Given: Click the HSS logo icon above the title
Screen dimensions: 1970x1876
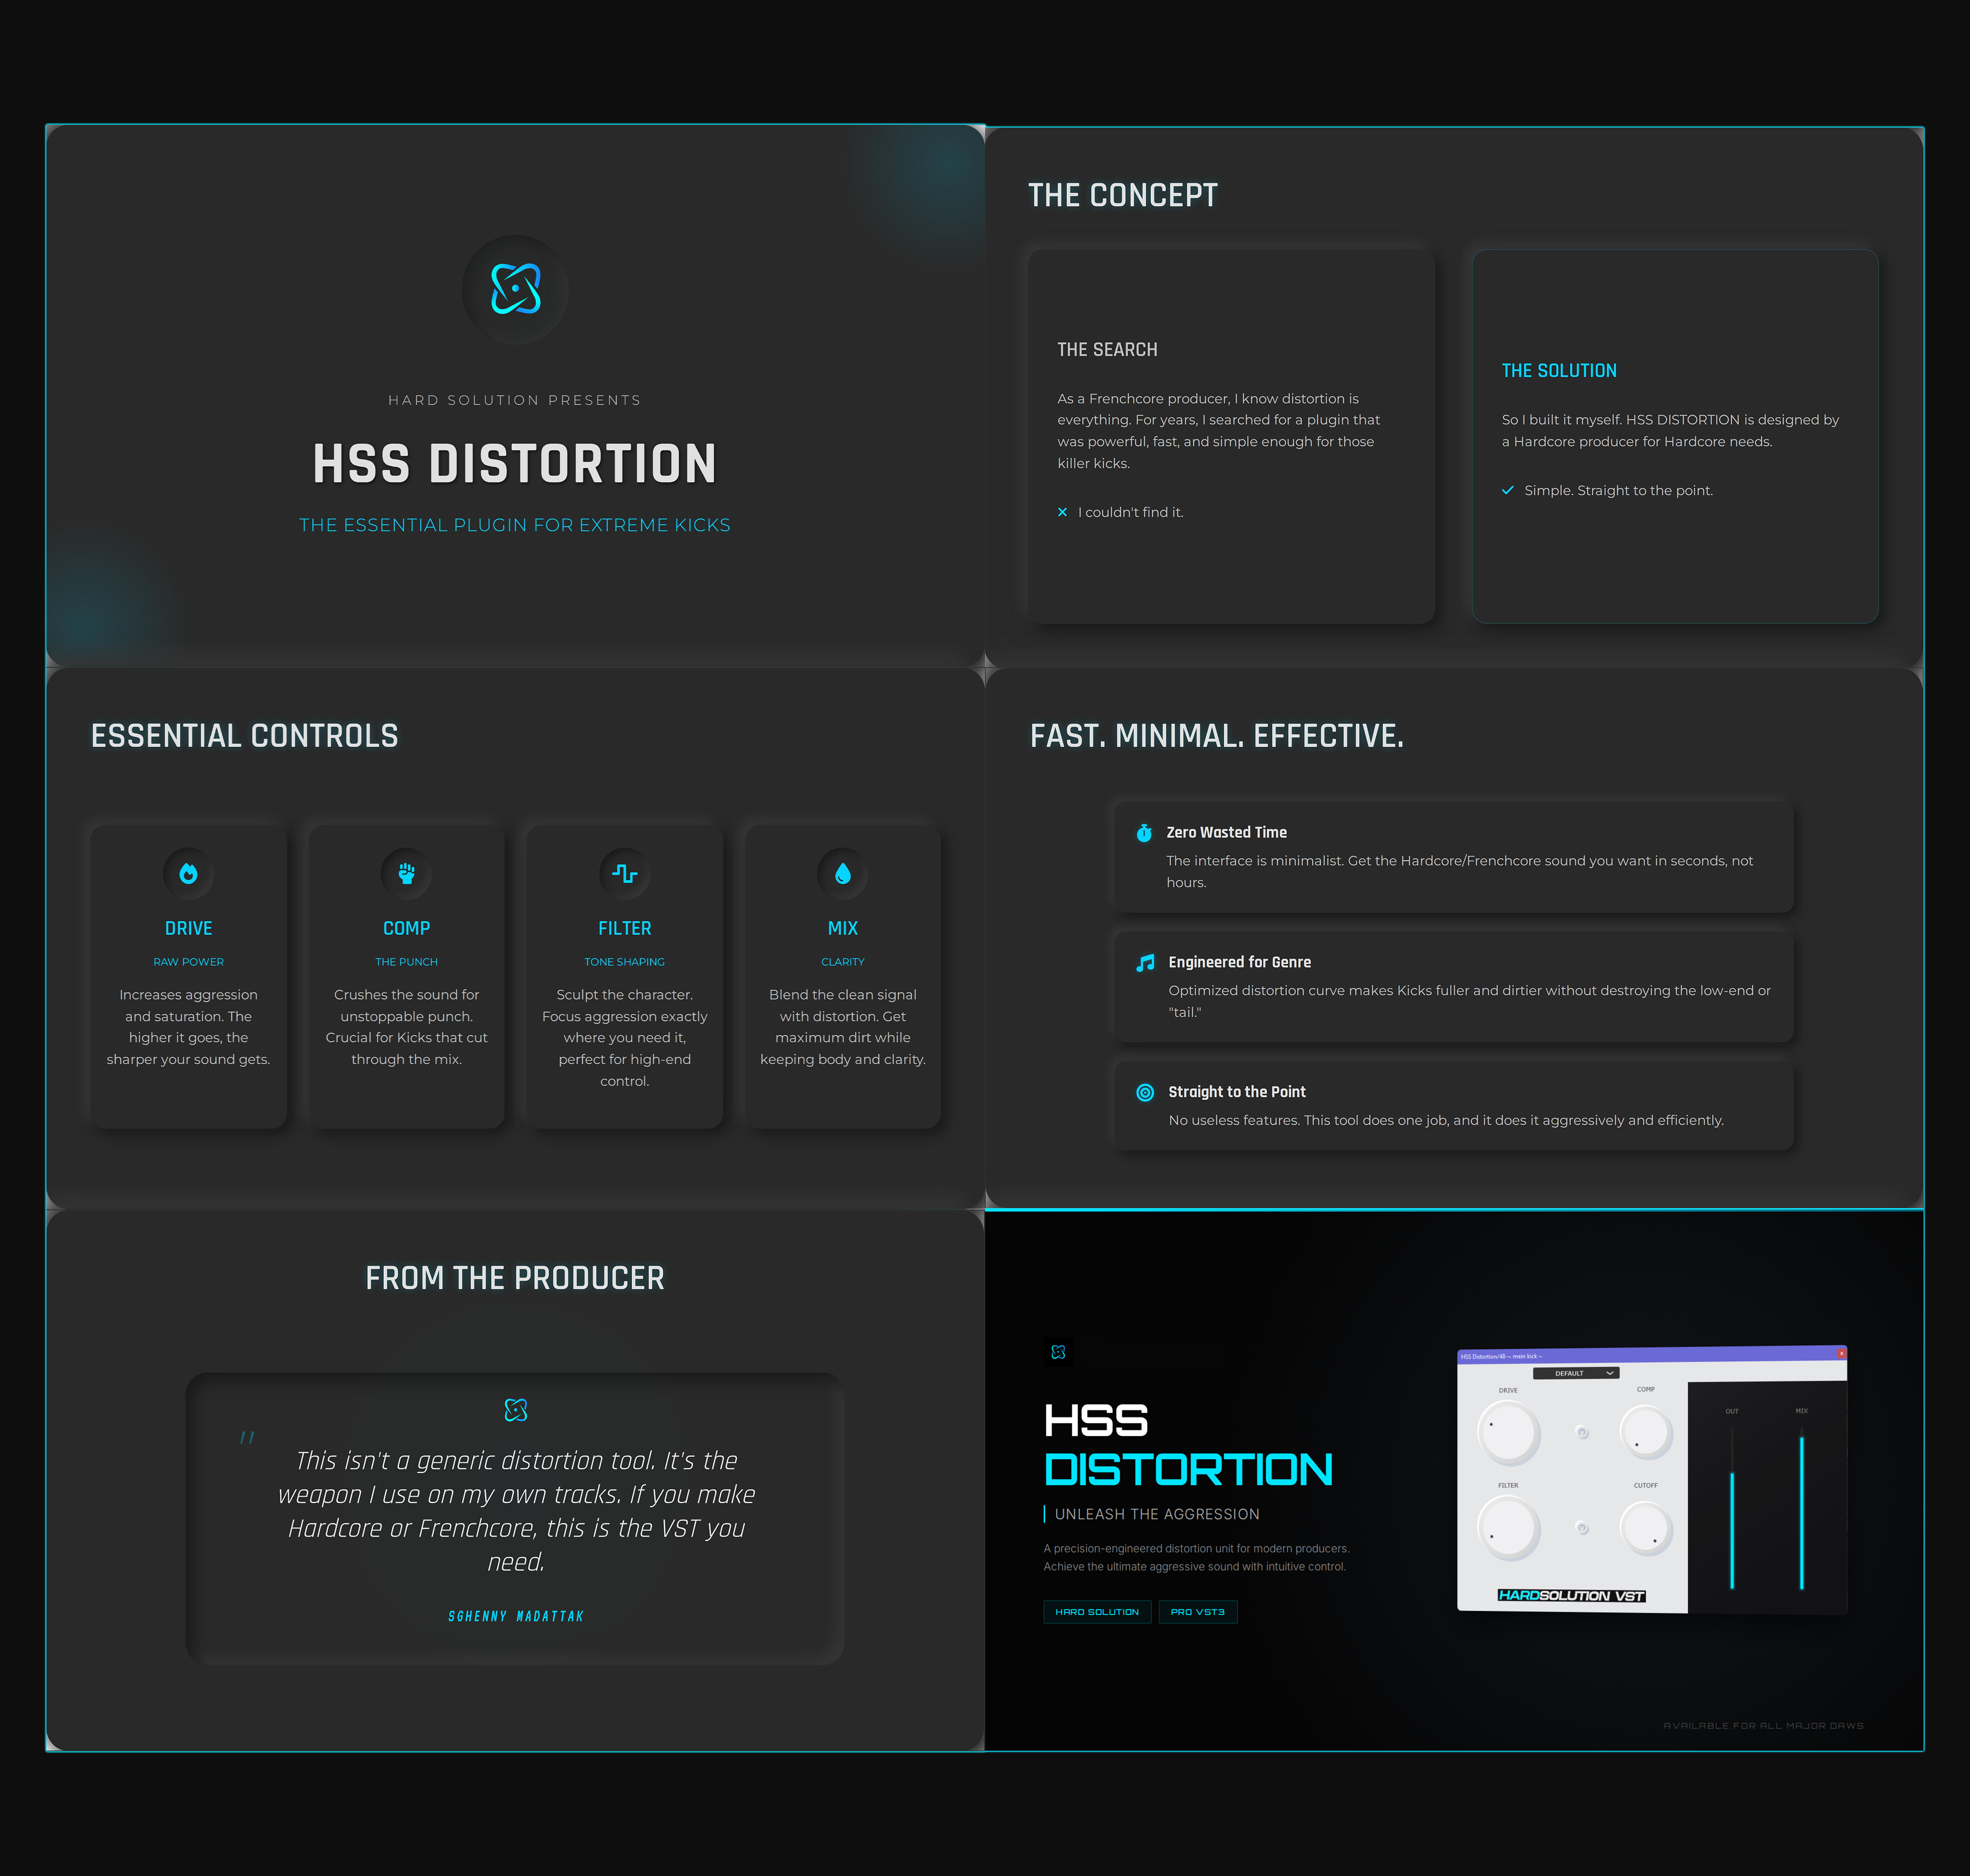Looking at the screenshot, I should (515, 289).
